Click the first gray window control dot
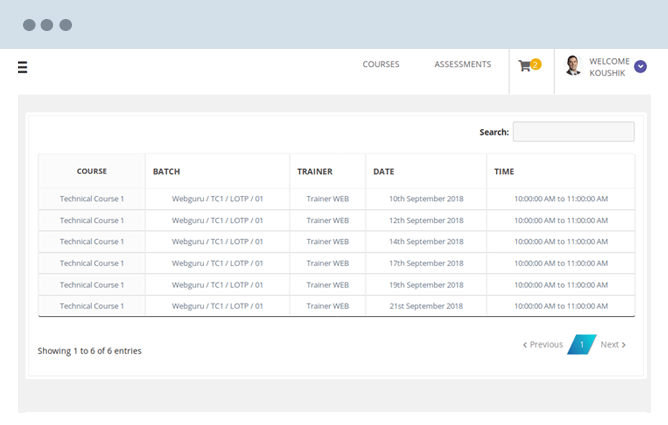Screen dimensions: 668x425 tap(29, 25)
